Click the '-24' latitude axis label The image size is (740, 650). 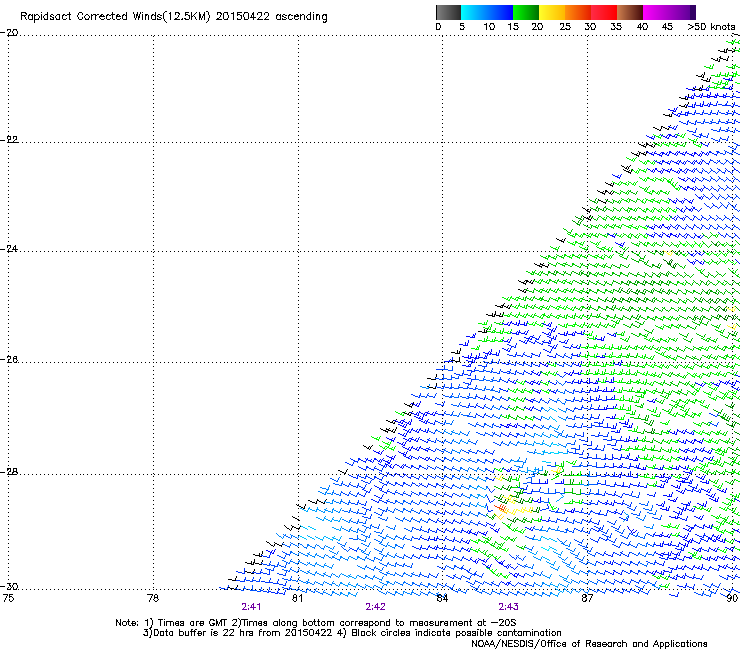(9, 248)
